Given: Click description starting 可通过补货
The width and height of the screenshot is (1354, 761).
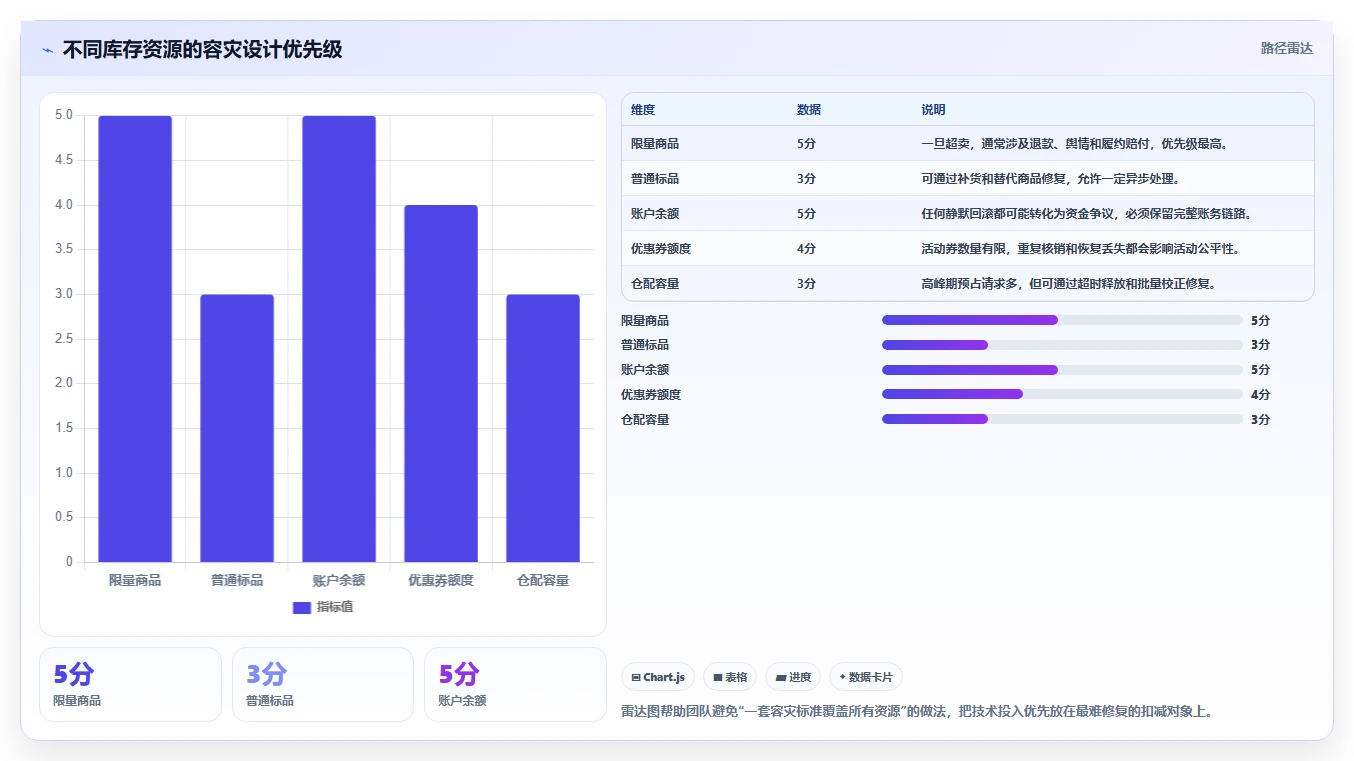Looking at the screenshot, I should (x=1050, y=179).
